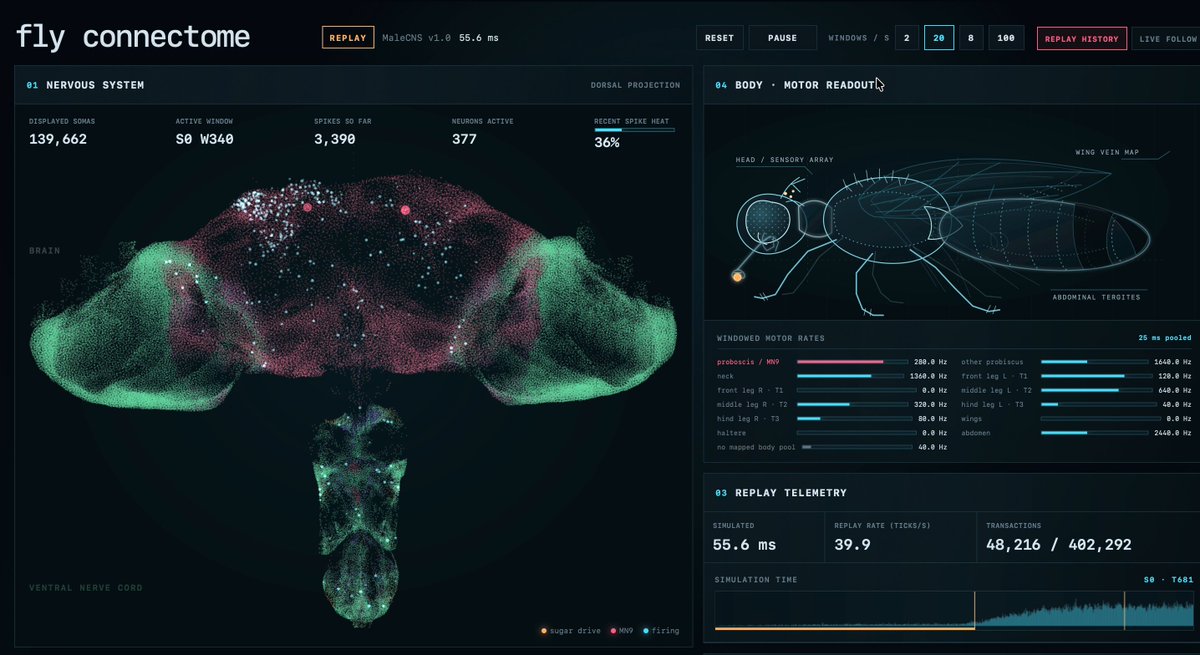Click the front leg L · T1 rate bar

click(x=1097, y=376)
